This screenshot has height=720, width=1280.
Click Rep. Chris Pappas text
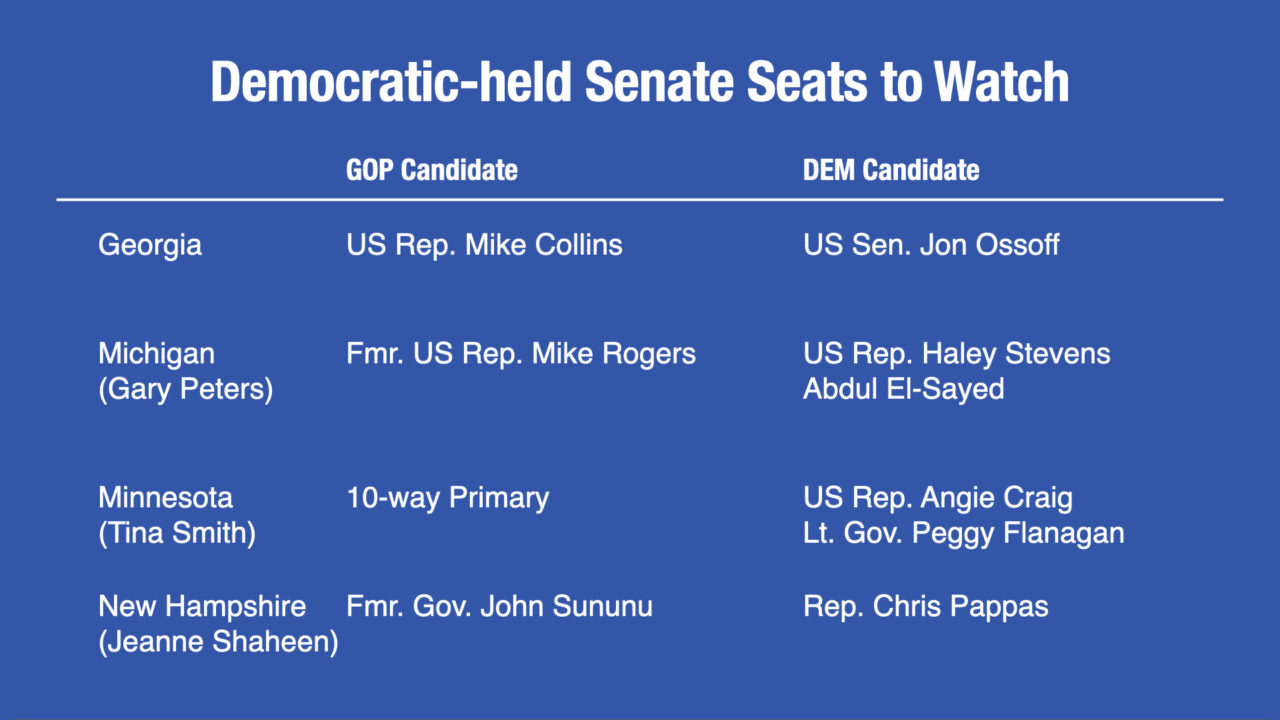click(926, 606)
